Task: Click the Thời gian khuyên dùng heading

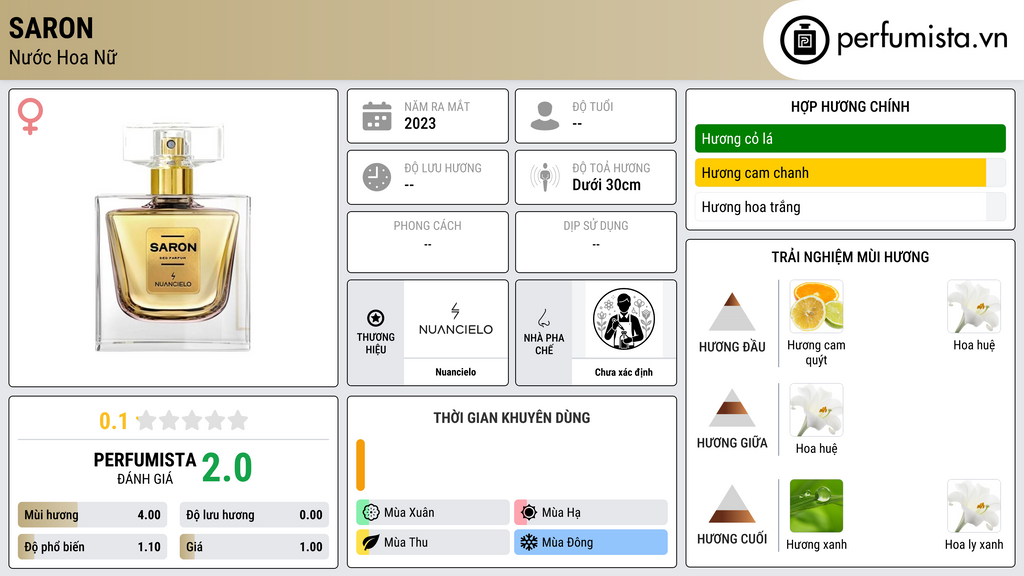Action: tap(512, 417)
